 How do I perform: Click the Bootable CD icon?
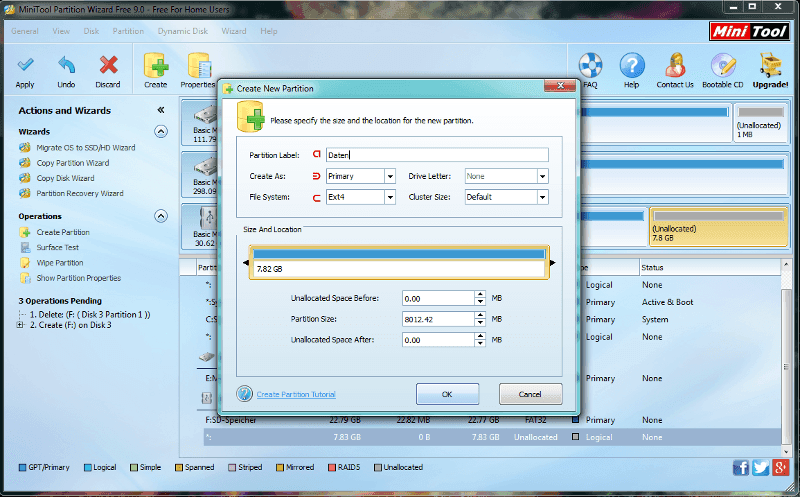coord(722,65)
